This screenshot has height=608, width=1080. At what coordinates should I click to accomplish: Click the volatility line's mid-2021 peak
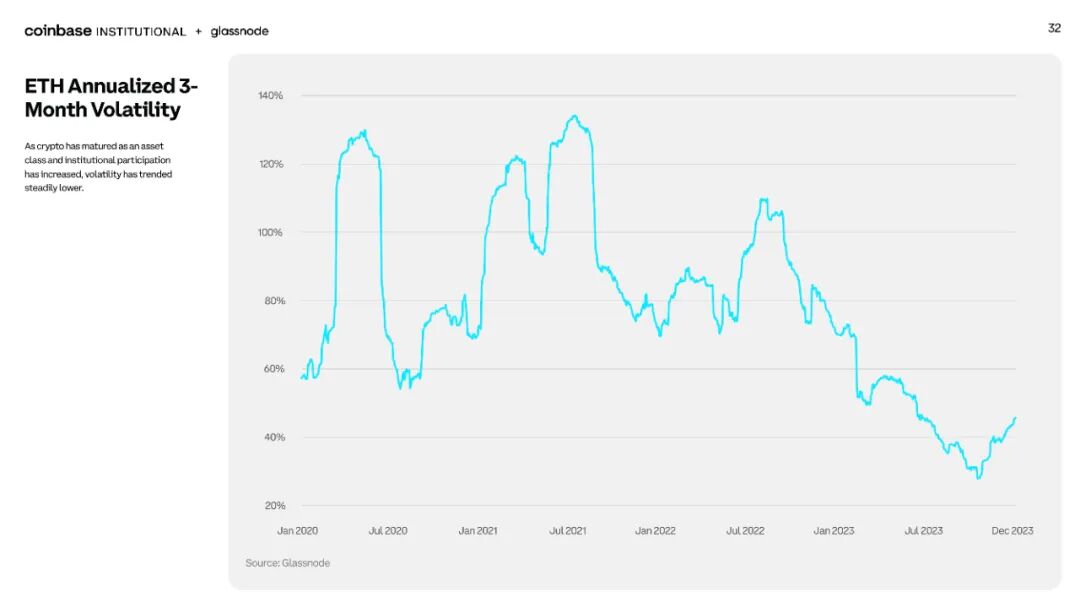[575, 117]
